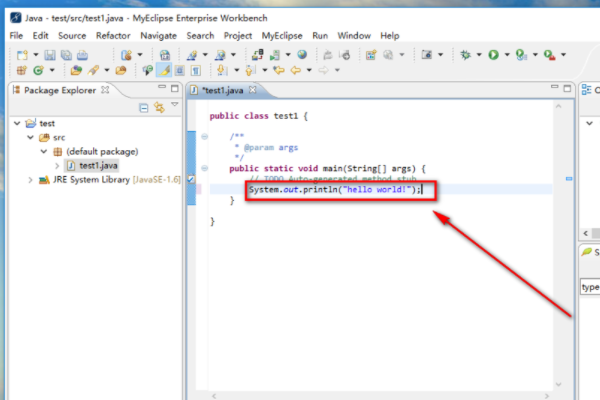600x400 pixels.
Task: Open Package Explorer view menu dropdown triangle
Action: point(173,105)
